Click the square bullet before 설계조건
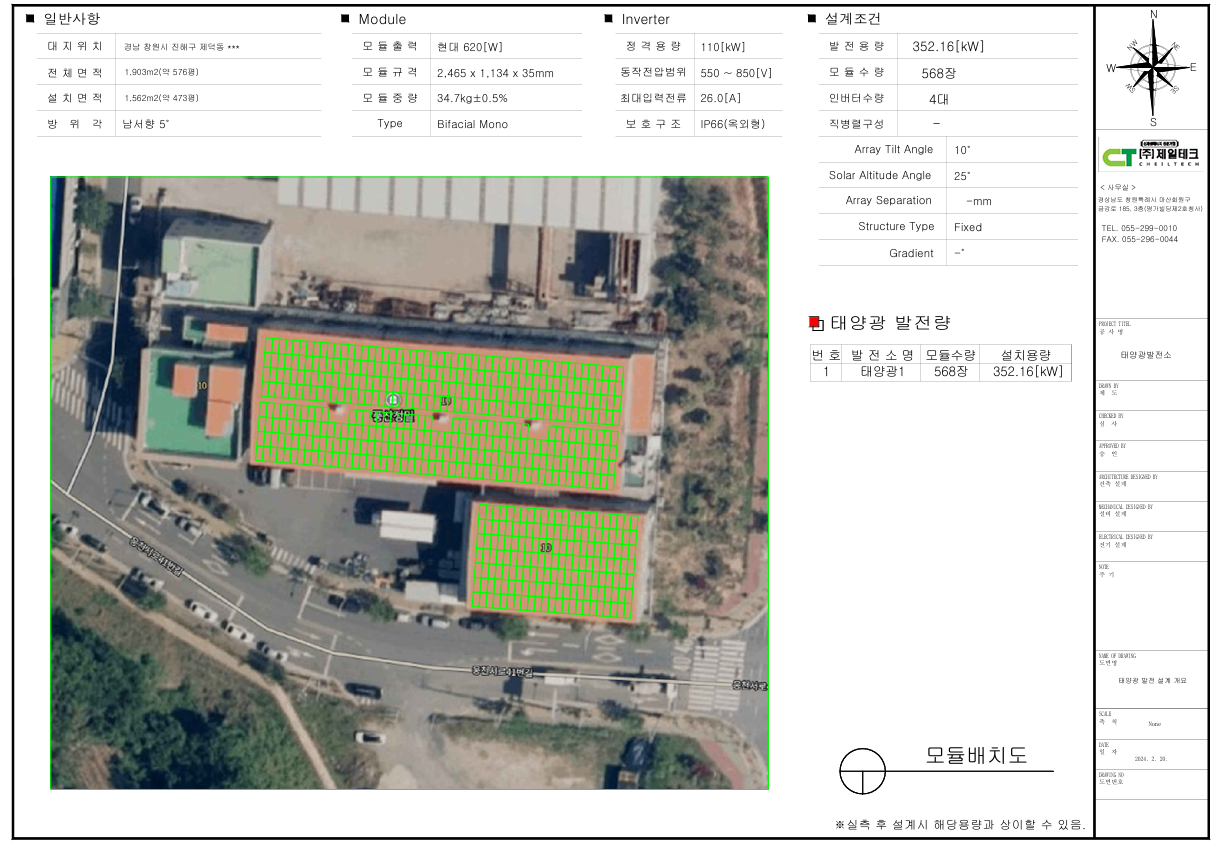1221x846 pixels. (x=812, y=19)
